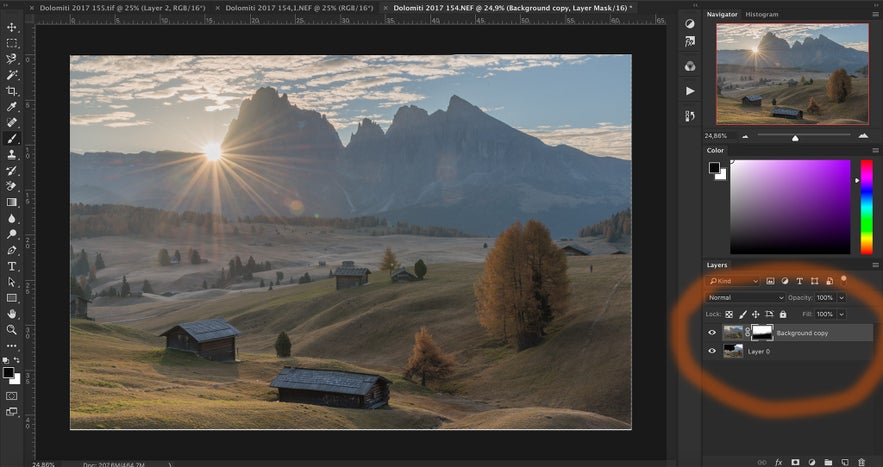Hide the Background copy layer
The width and height of the screenshot is (883, 467).
pyautogui.click(x=712, y=332)
